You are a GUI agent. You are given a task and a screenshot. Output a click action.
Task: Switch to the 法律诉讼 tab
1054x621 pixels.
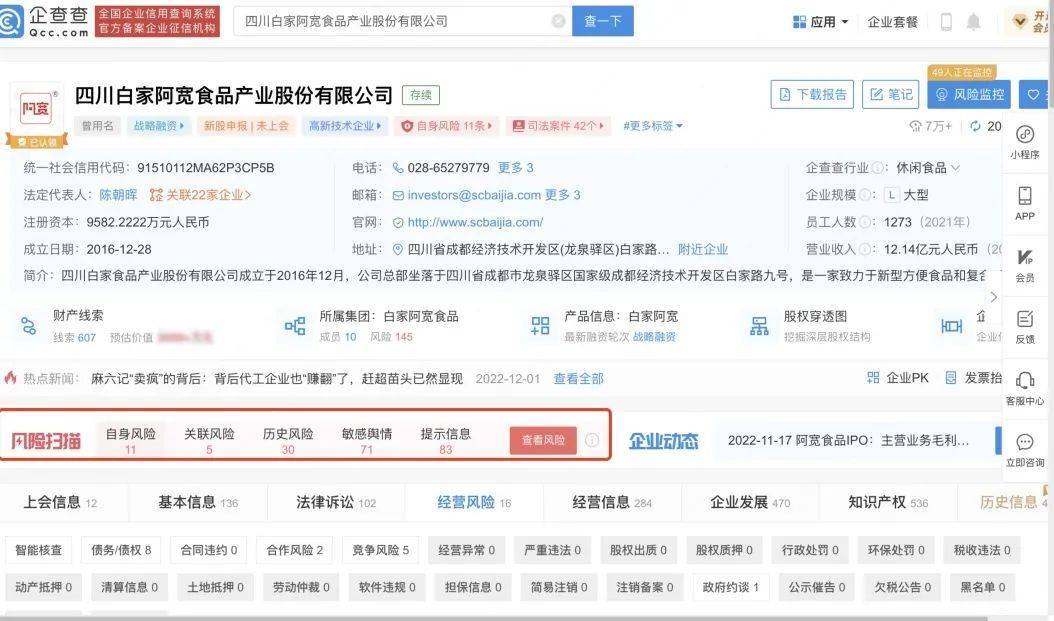point(336,502)
